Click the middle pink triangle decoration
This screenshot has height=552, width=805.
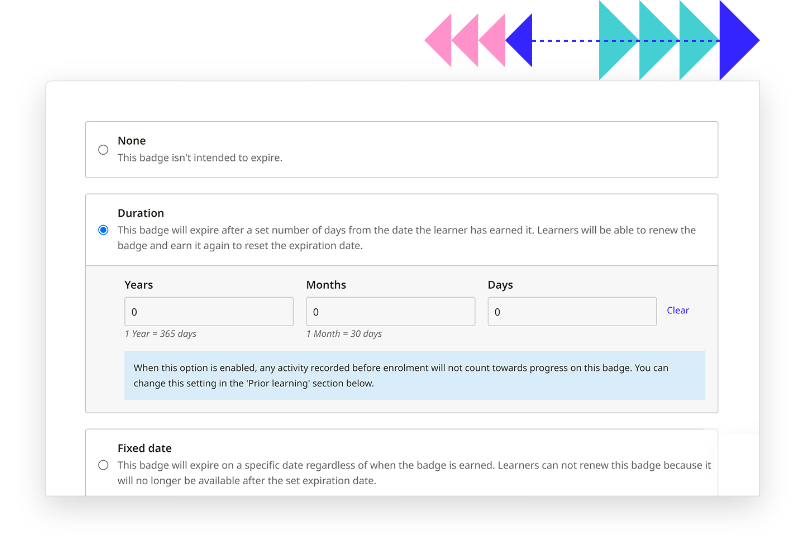(467, 41)
